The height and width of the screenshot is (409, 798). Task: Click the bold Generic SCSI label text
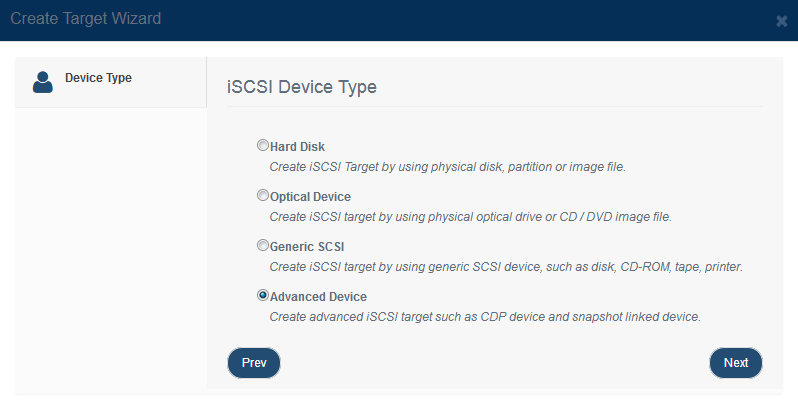coord(307,247)
